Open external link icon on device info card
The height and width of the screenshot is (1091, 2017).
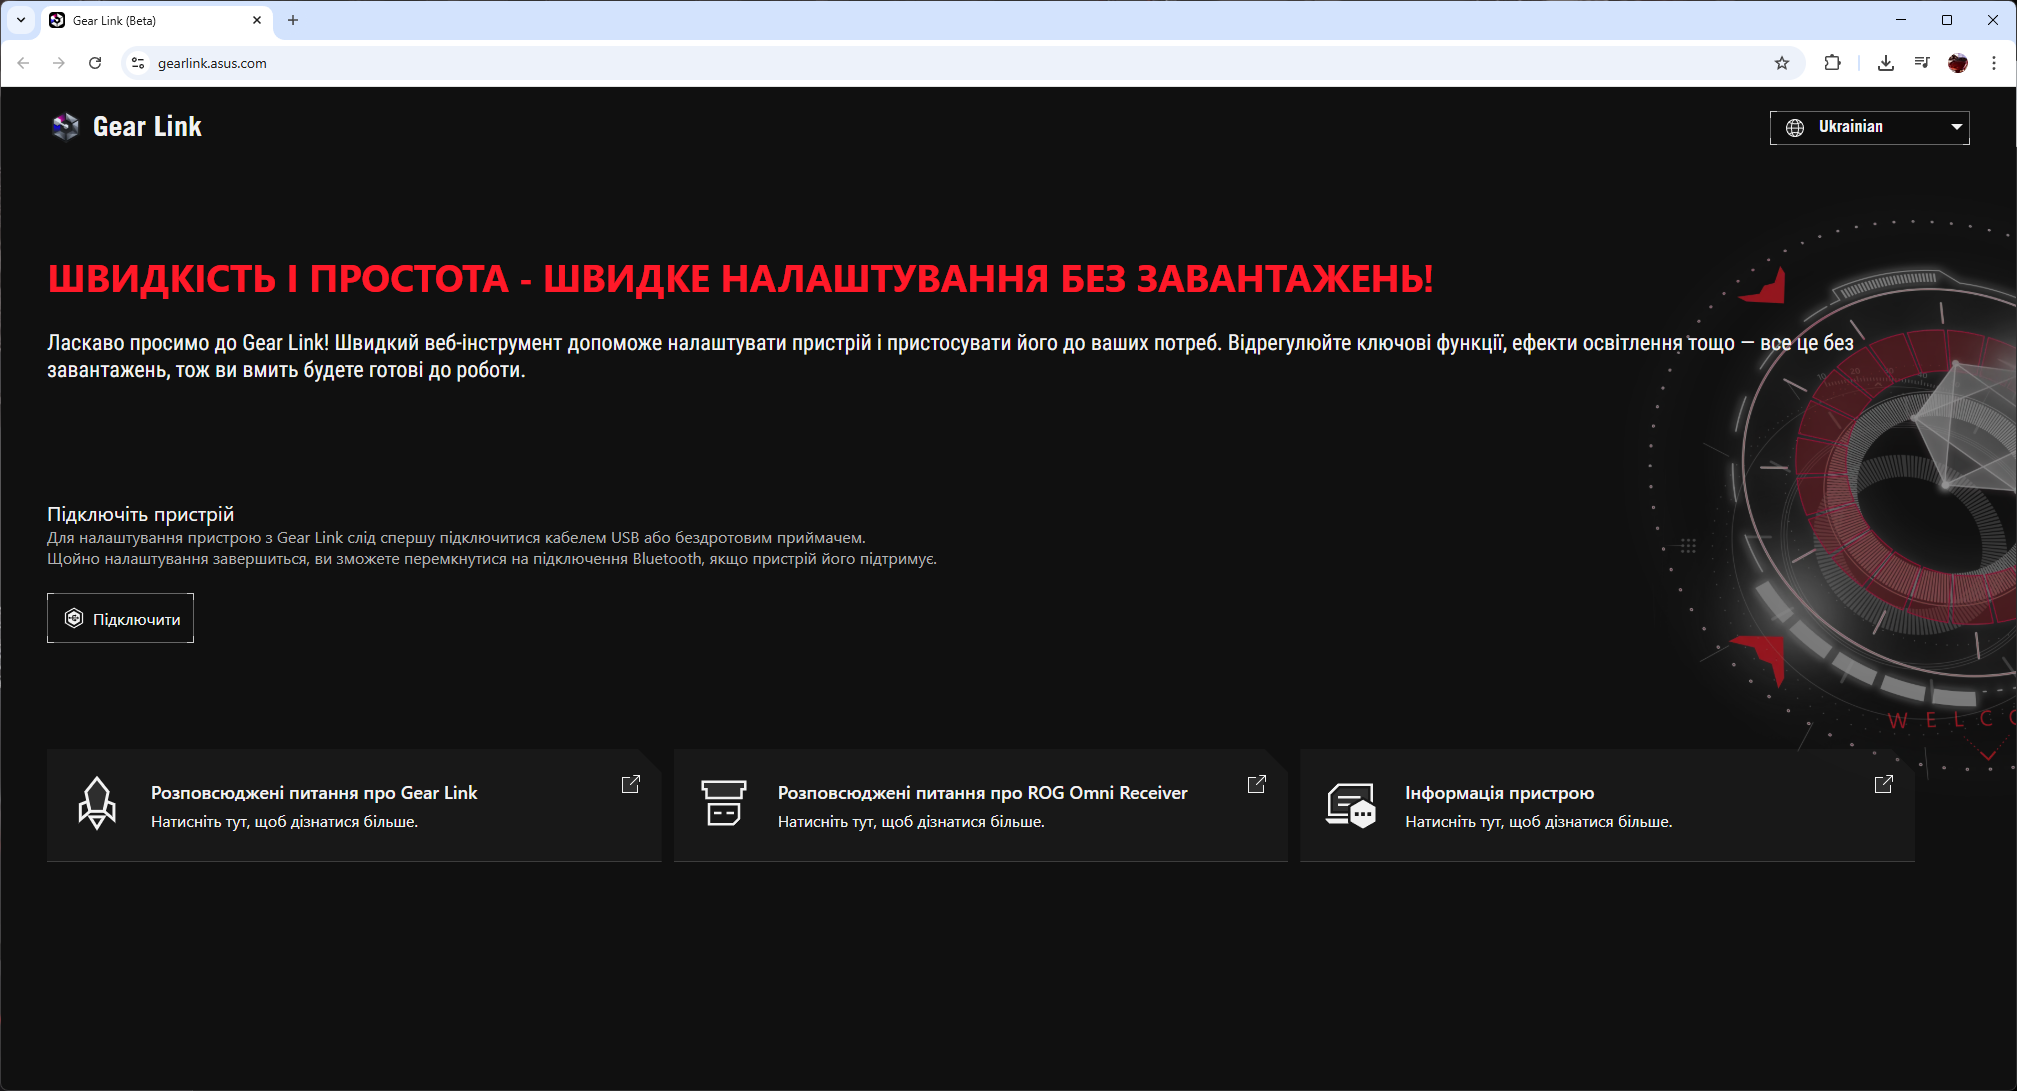1883,784
